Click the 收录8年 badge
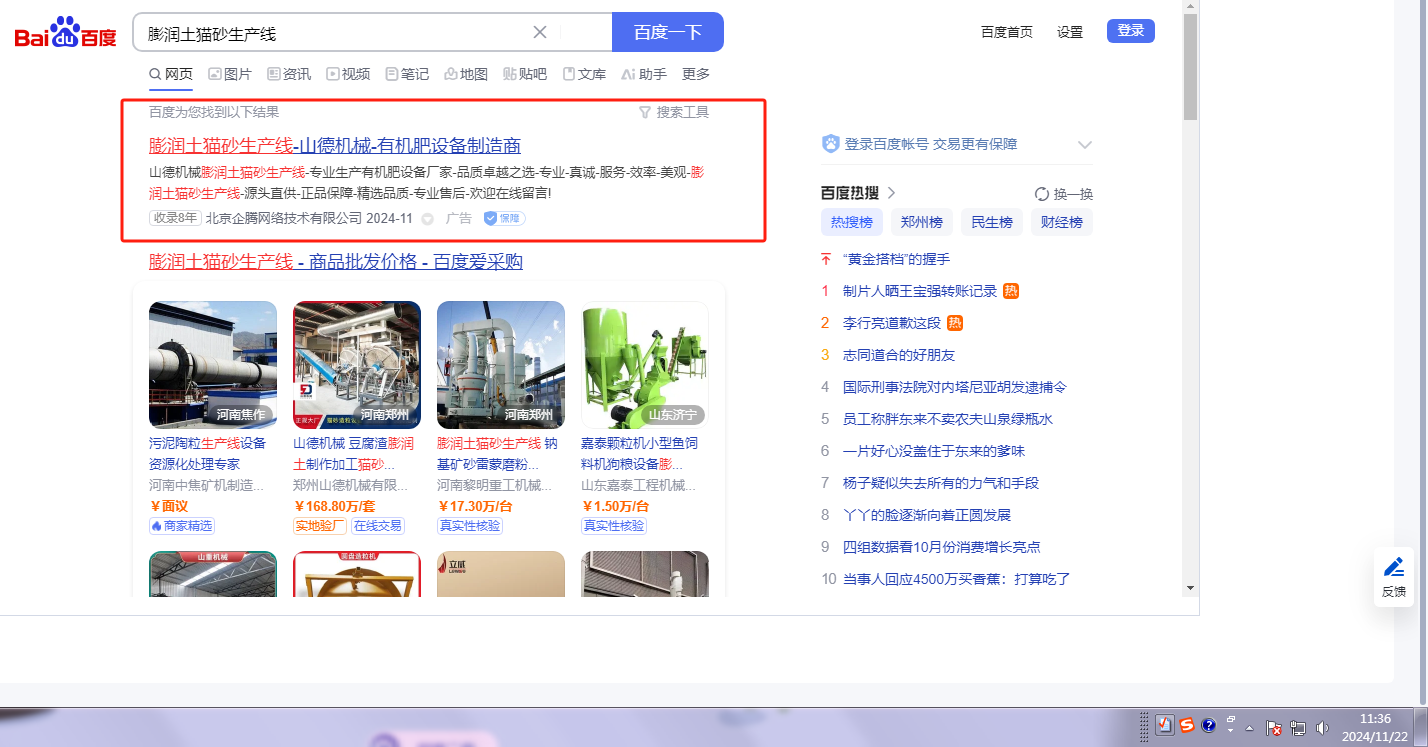This screenshot has width=1428, height=747. 175,218
